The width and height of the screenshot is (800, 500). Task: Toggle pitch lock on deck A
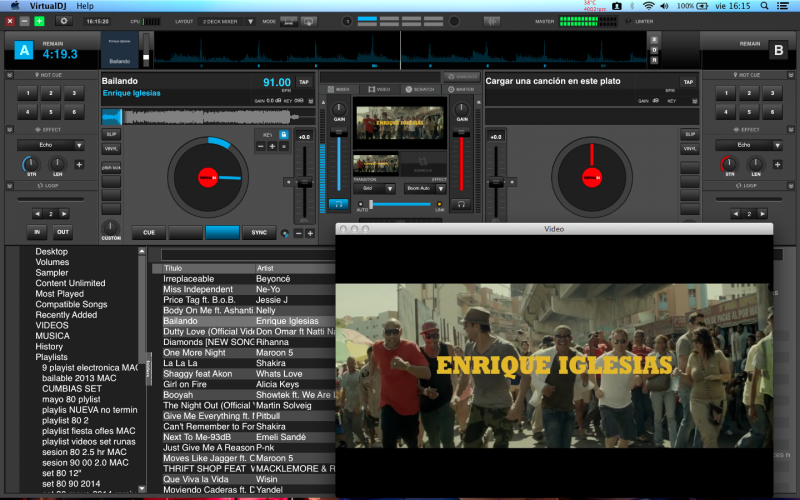tap(111, 167)
